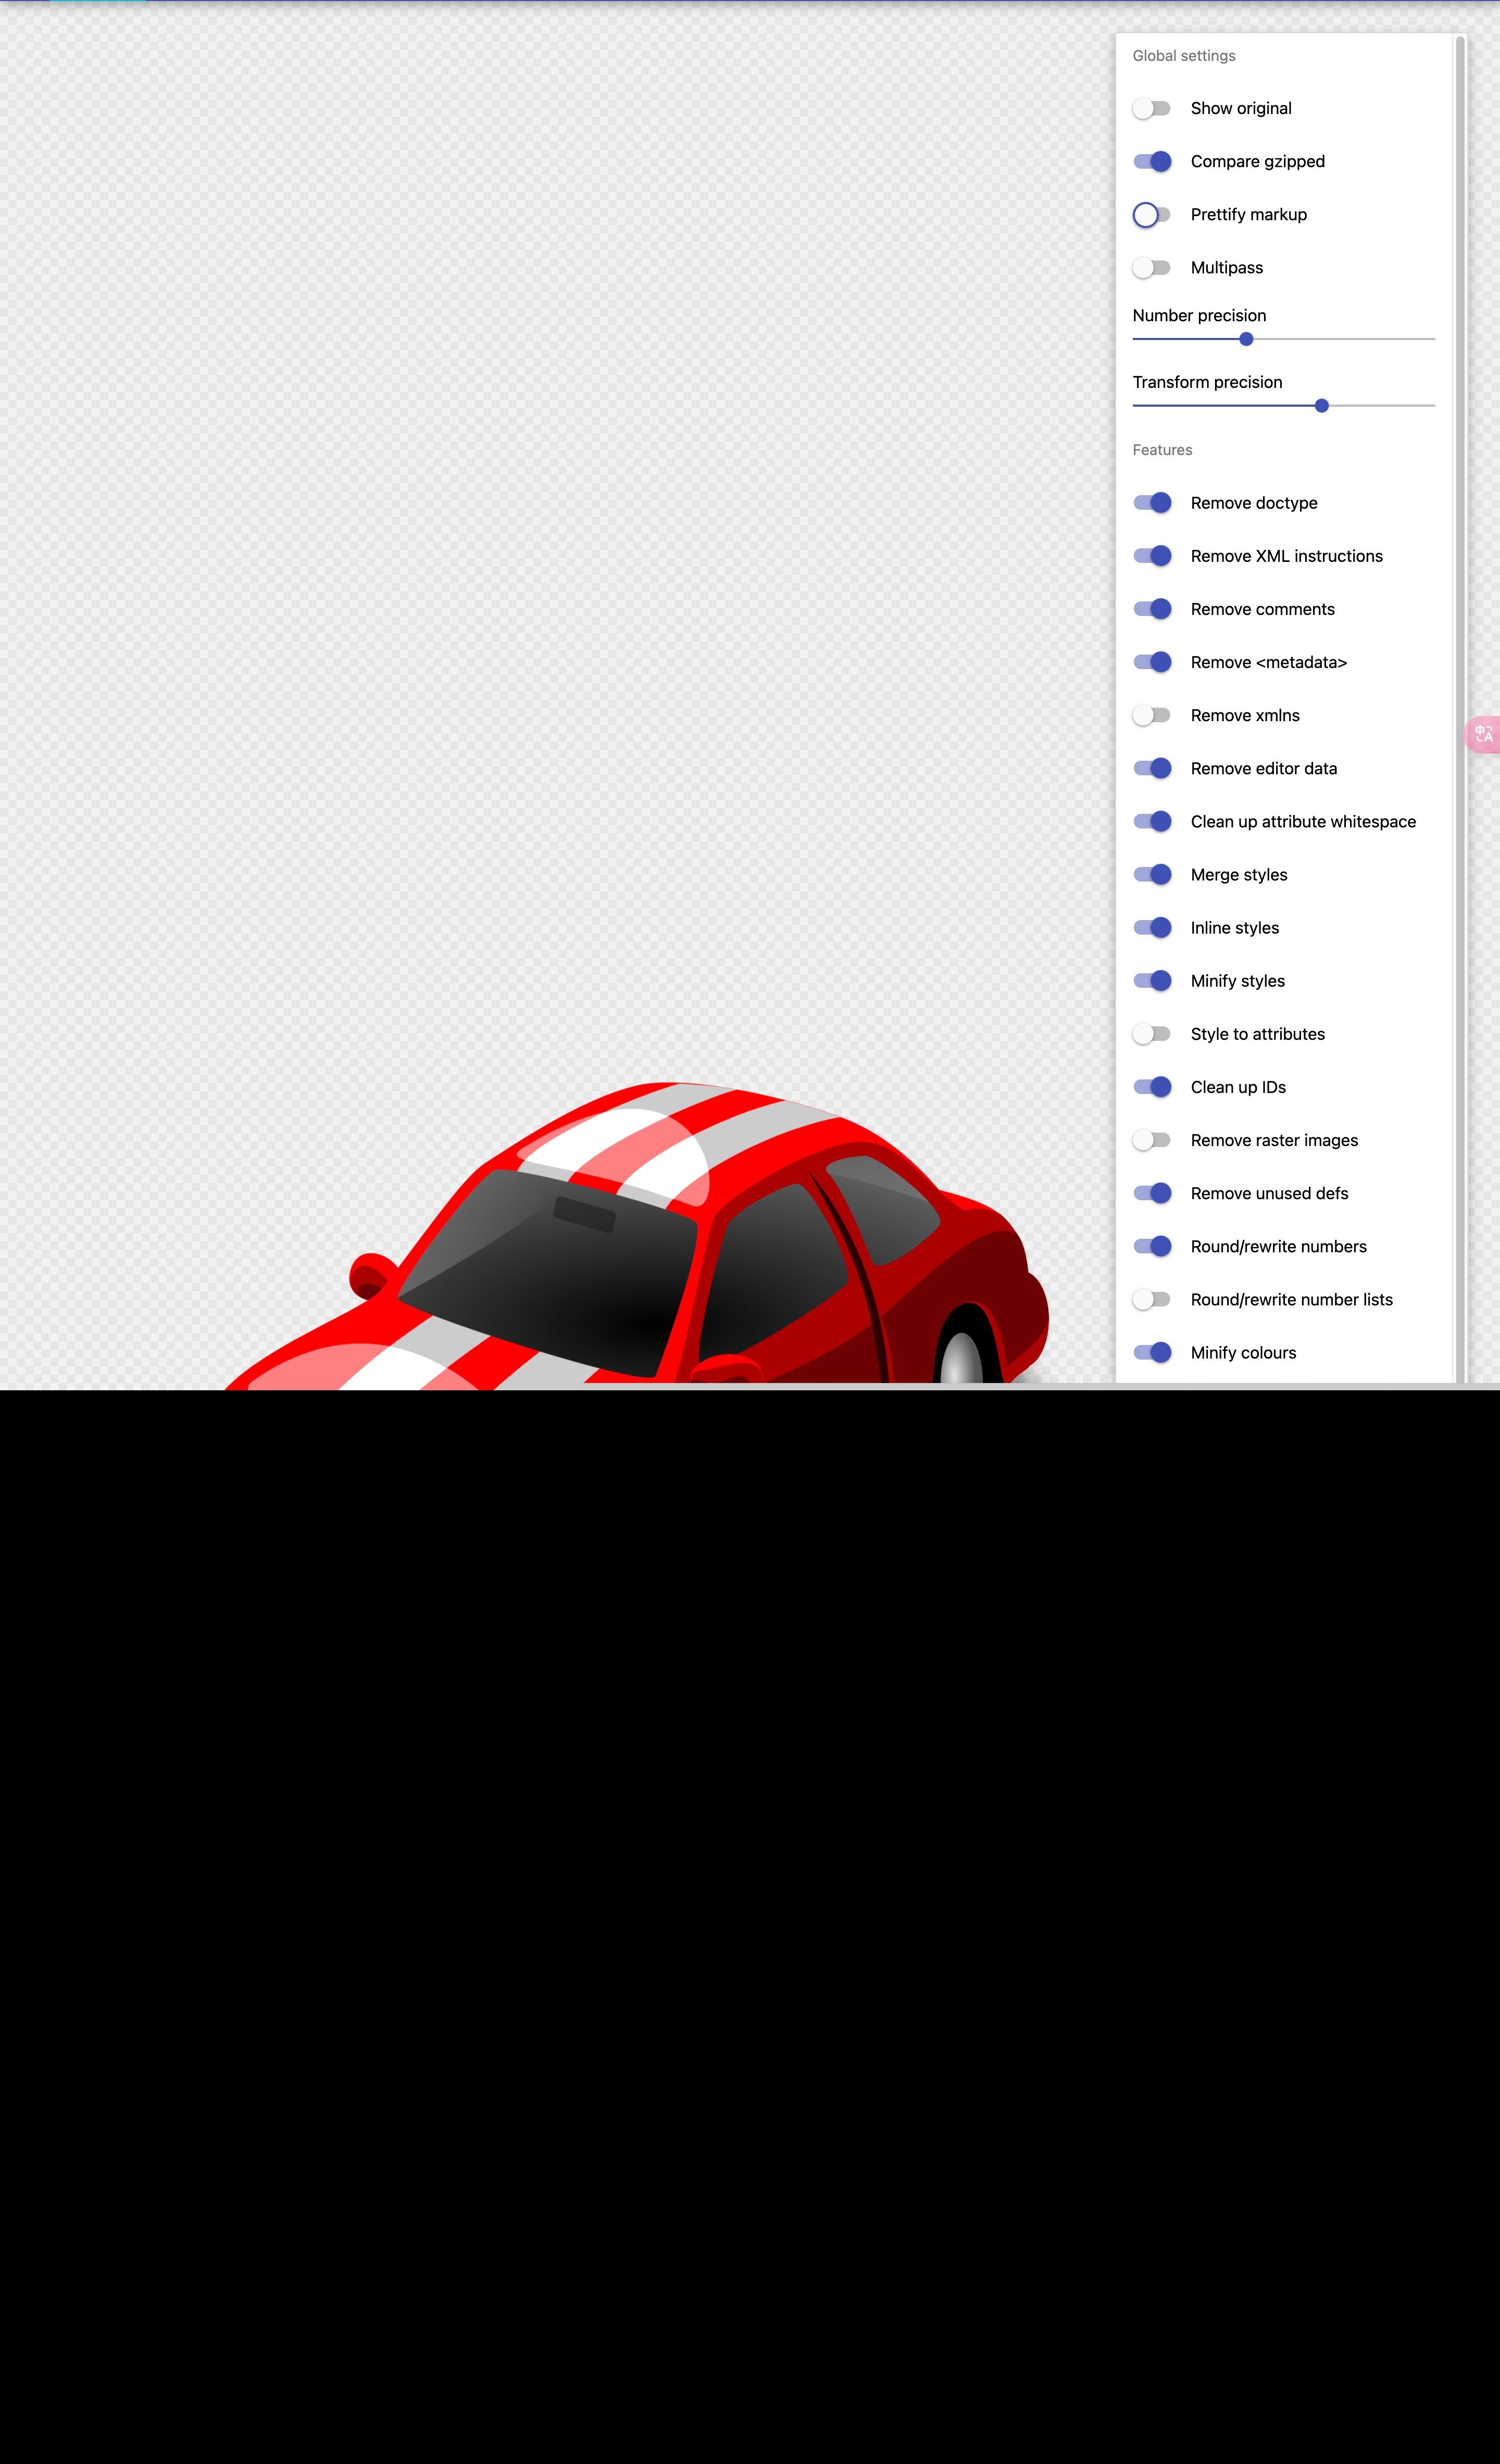Click the Transform precision slider handle
The width and height of the screenshot is (1500, 2464).
coord(1321,406)
